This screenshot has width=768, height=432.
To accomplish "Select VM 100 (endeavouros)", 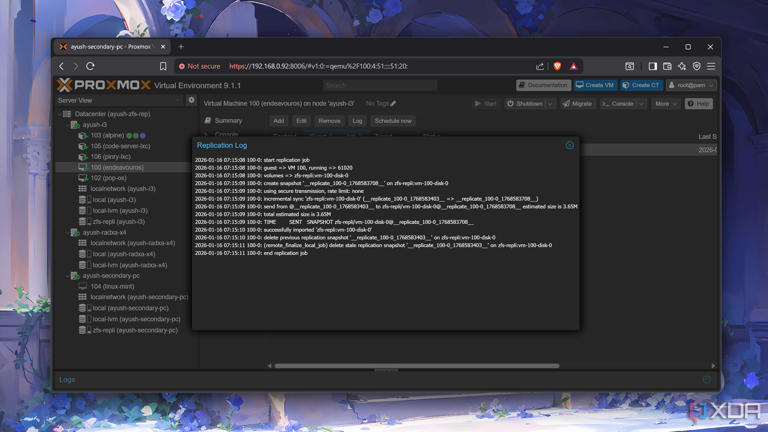I will tap(117, 168).
